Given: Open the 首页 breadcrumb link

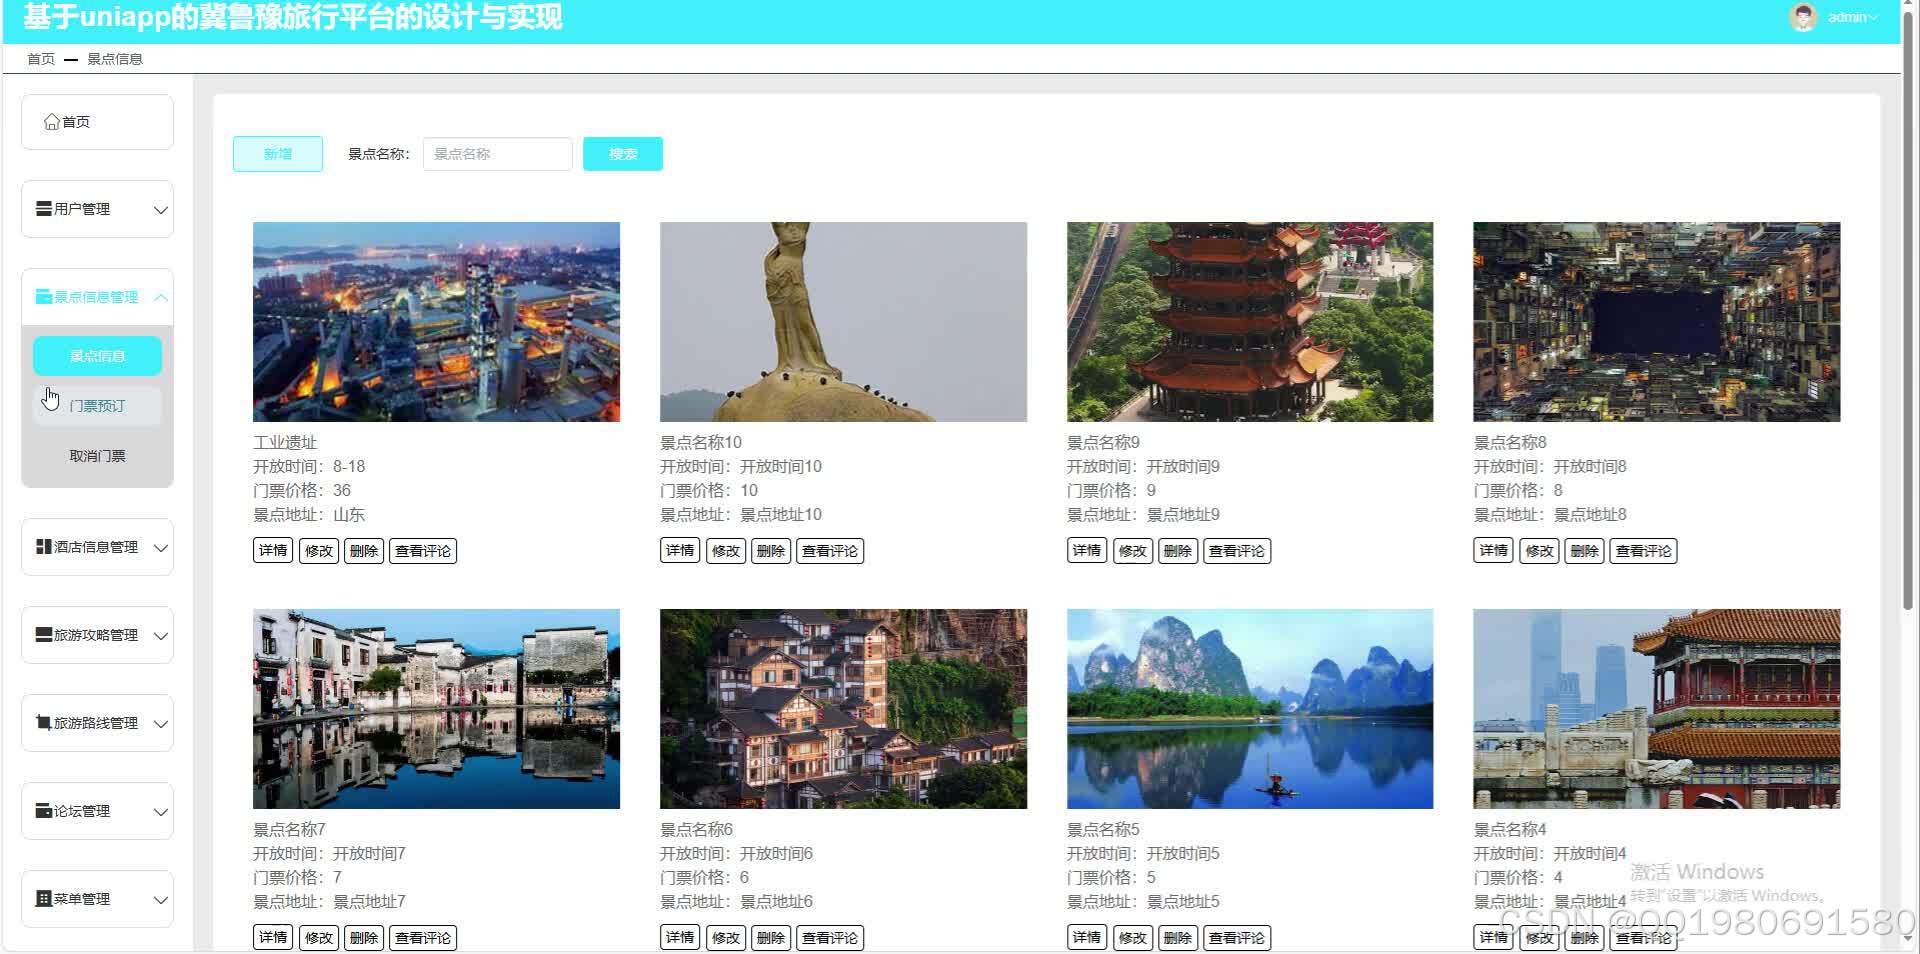Looking at the screenshot, I should pyautogui.click(x=40, y=58).
